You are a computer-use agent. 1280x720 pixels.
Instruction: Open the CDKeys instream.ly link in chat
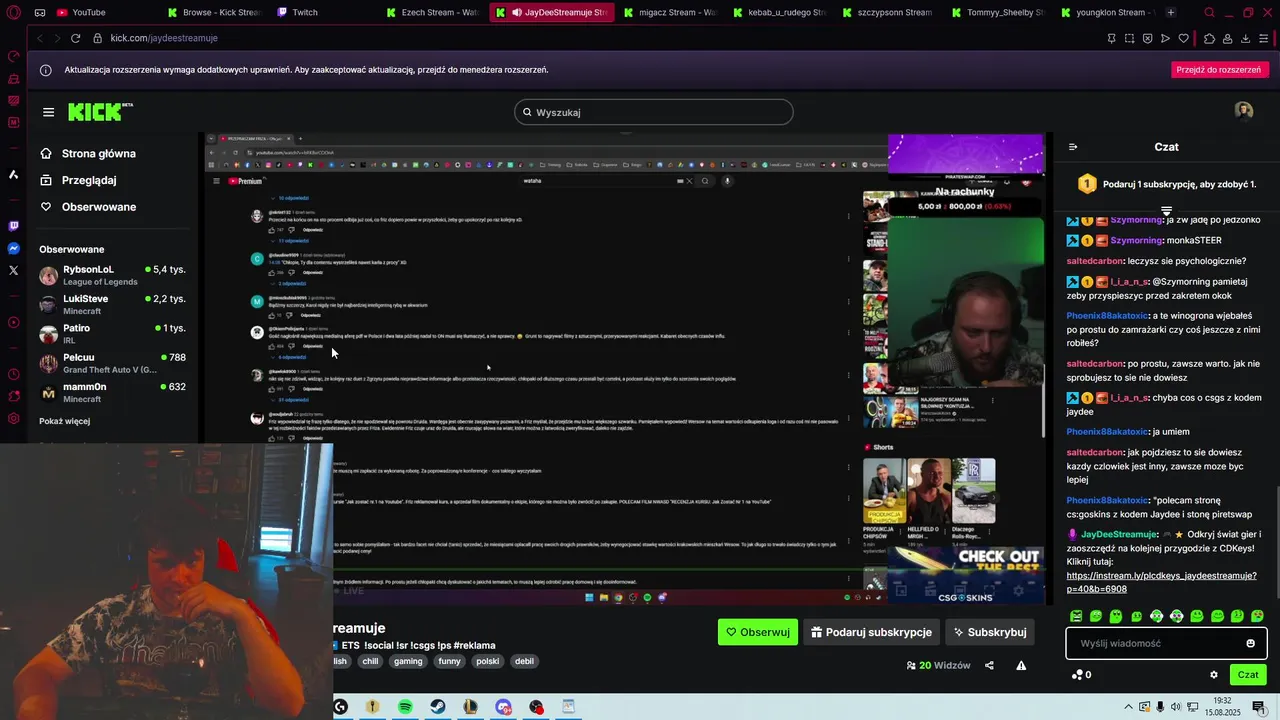click(x=1161, y=582)
